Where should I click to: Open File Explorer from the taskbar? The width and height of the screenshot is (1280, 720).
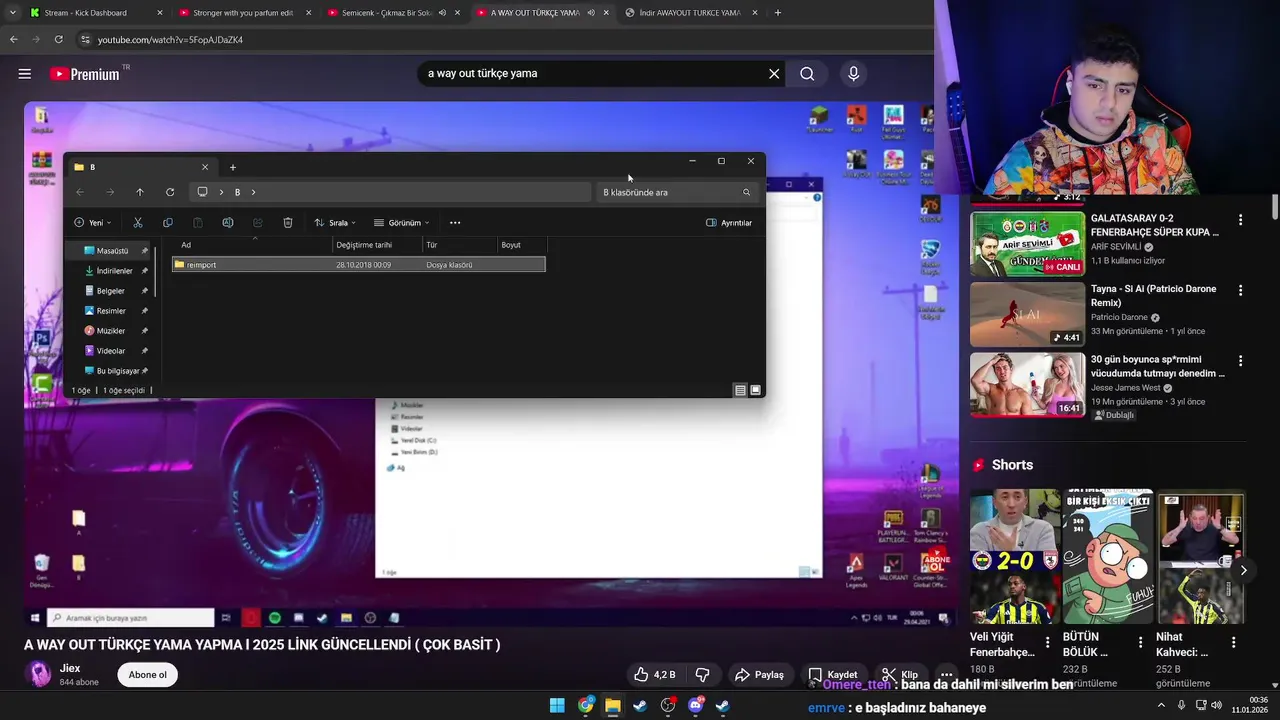(x=612, y=706)
